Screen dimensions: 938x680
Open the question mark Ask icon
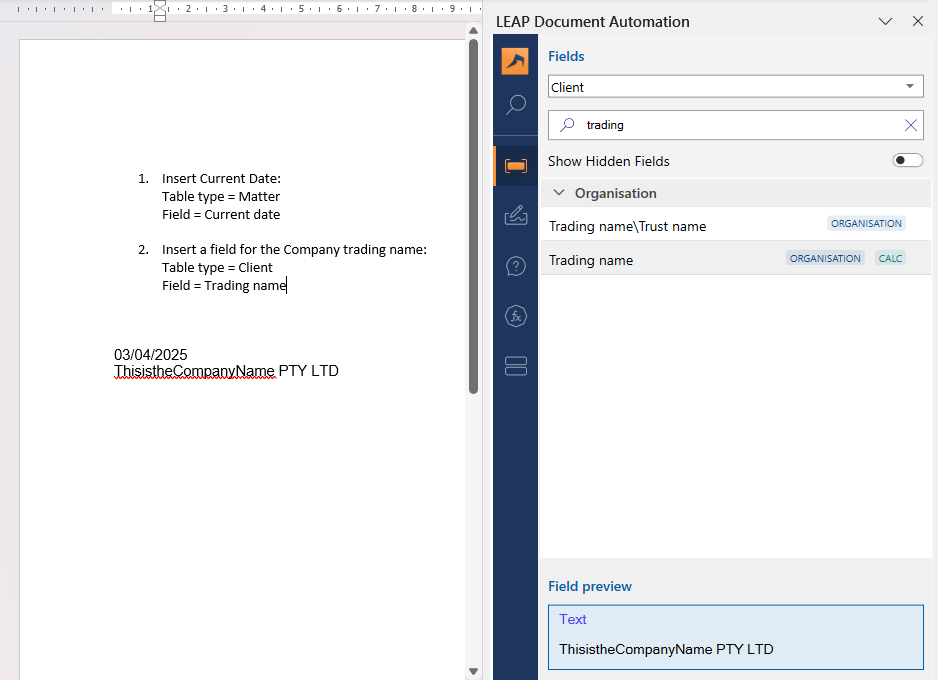pyautogui.click(x=515, y=266)
